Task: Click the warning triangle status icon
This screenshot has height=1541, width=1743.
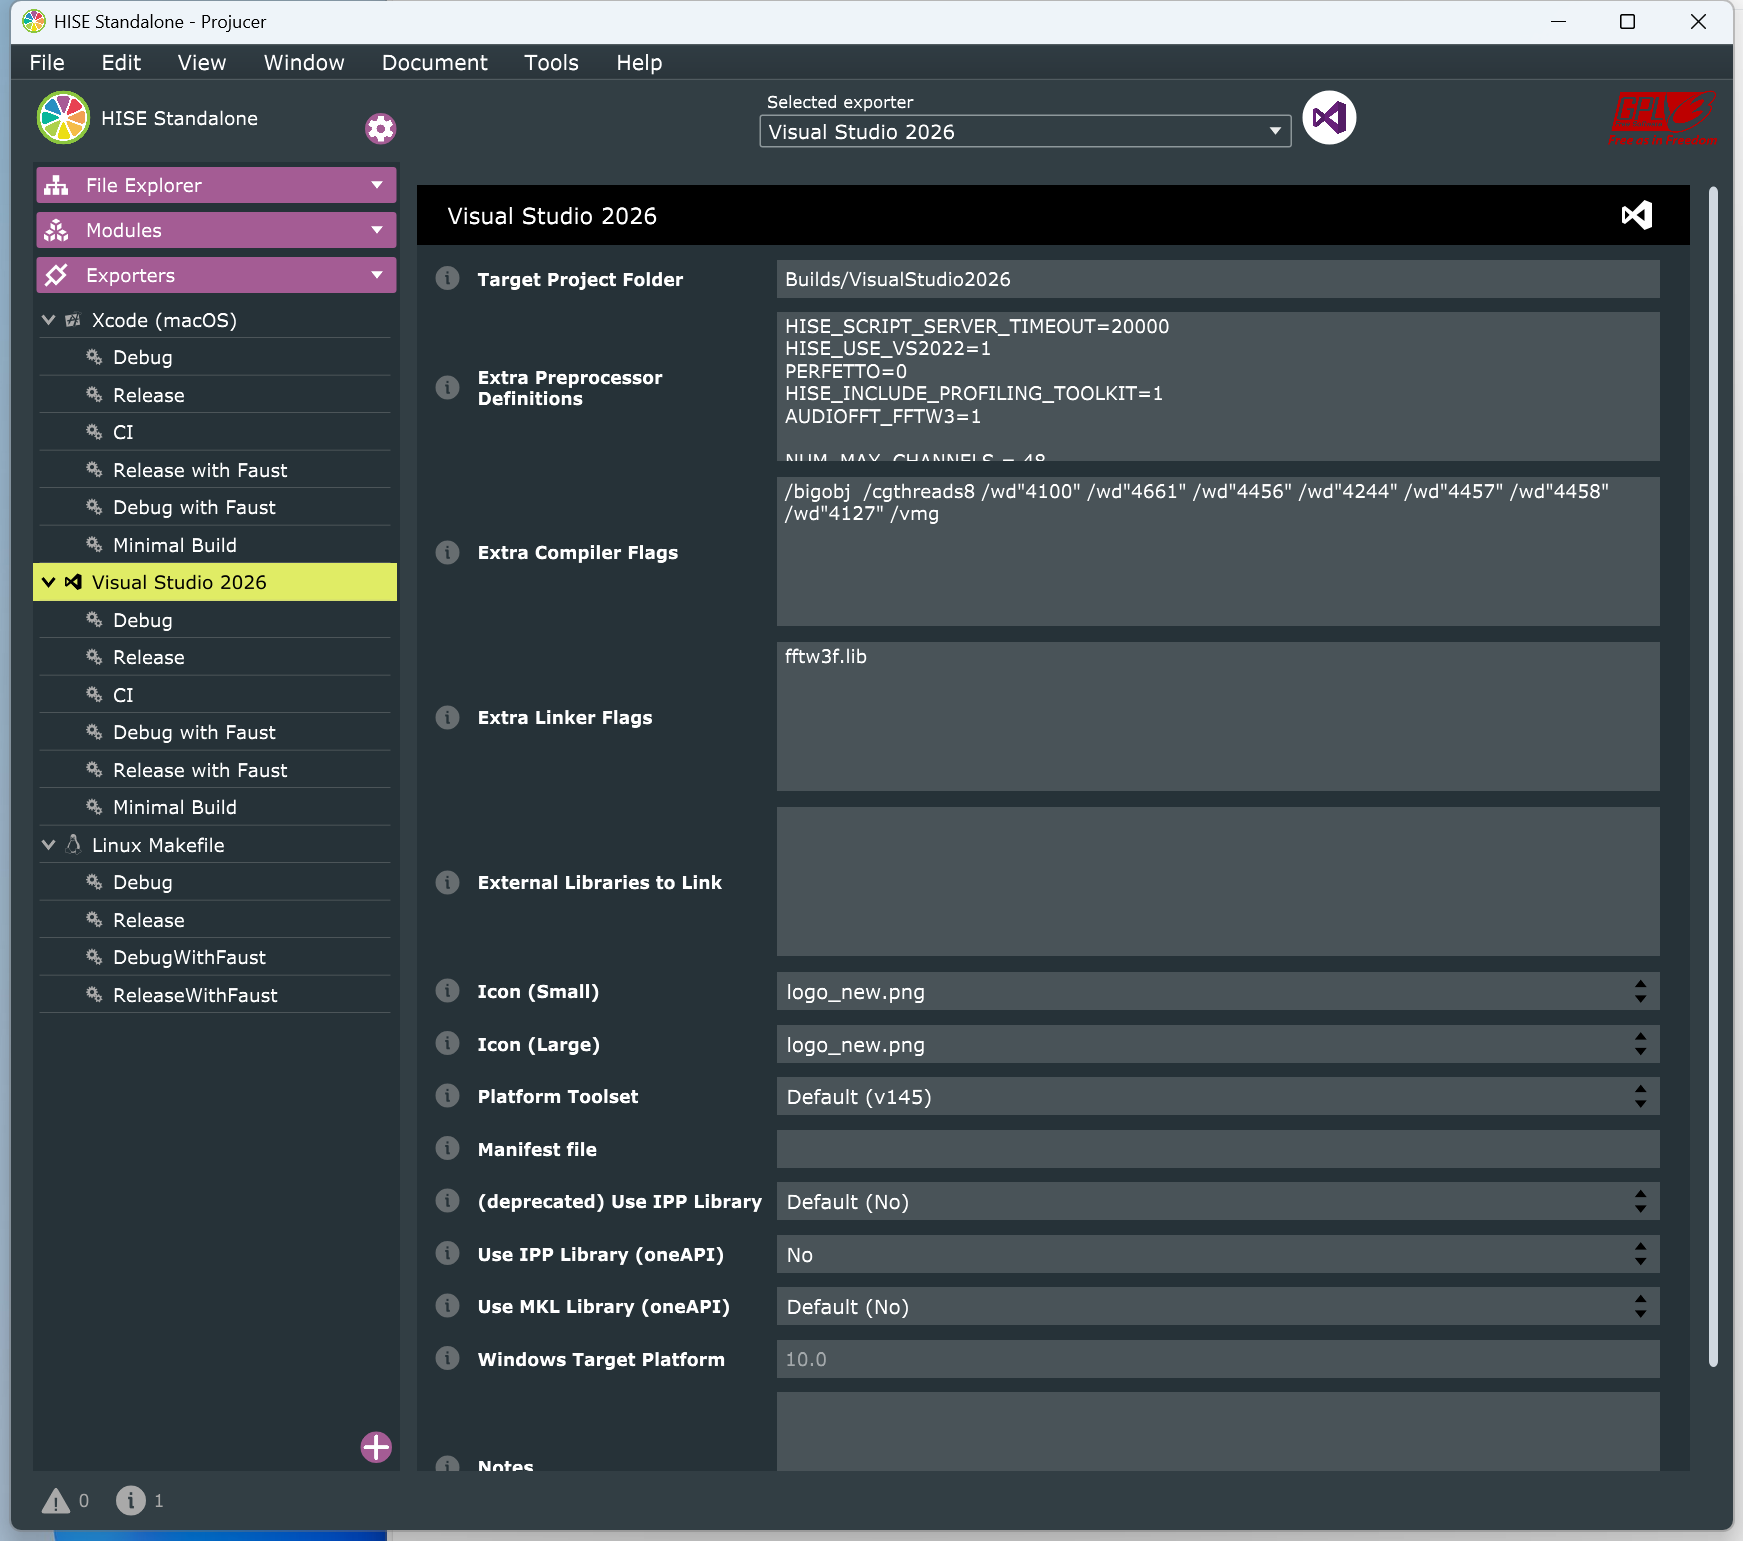Action: (x=56, y=1501)
